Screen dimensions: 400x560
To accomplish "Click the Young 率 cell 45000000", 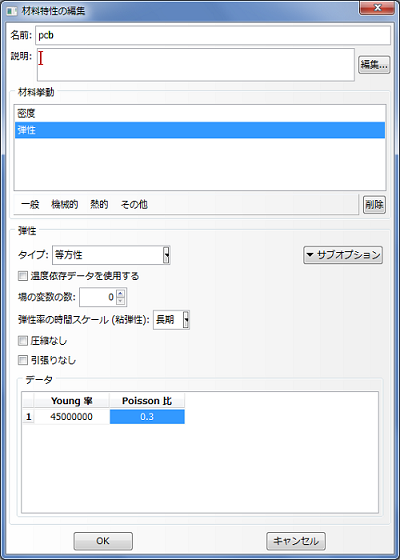I will 72,417.
